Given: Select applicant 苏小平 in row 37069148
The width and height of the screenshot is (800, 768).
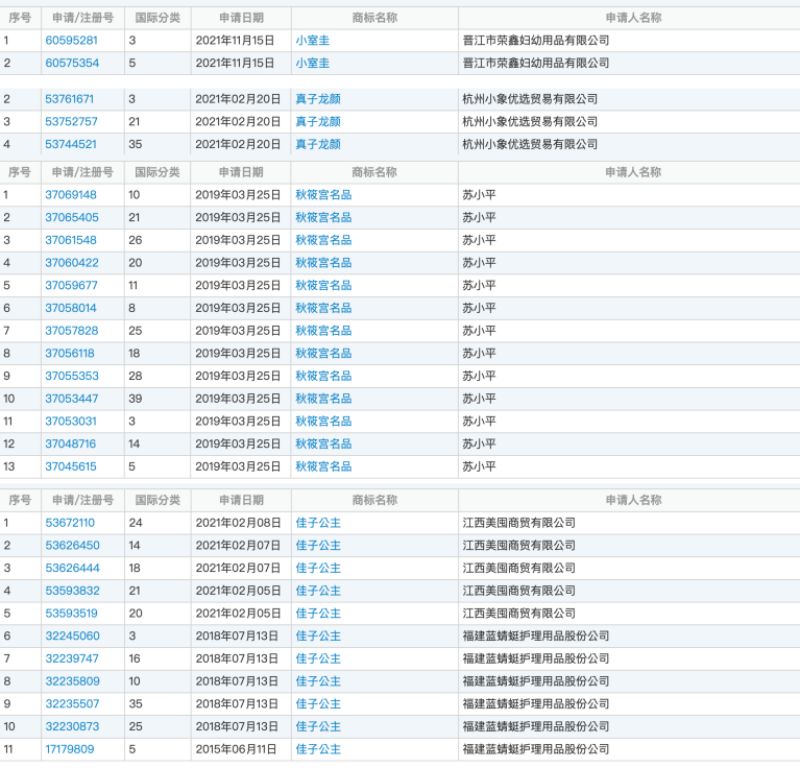Looking at the screenshot, I should (x=479, y=194).
